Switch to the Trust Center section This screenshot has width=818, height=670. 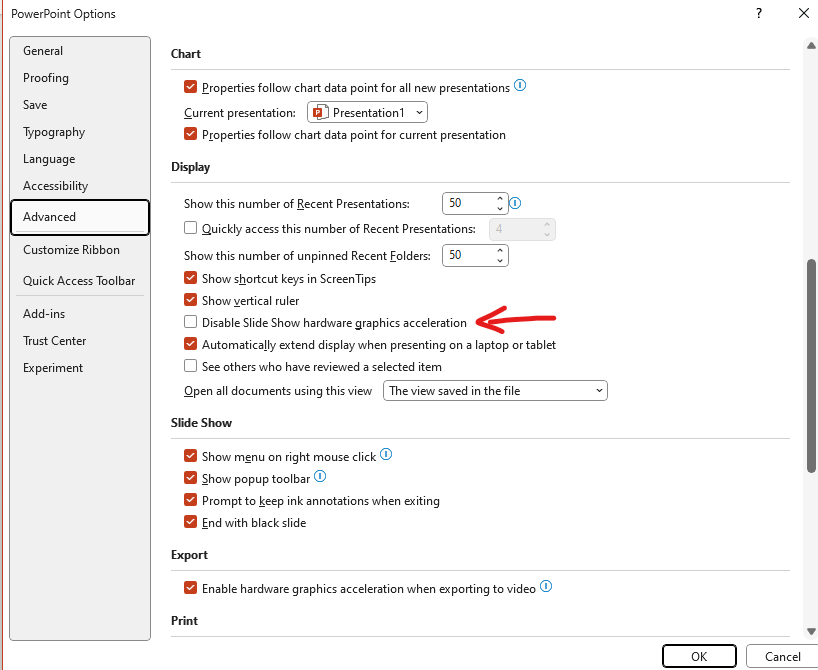55,340
